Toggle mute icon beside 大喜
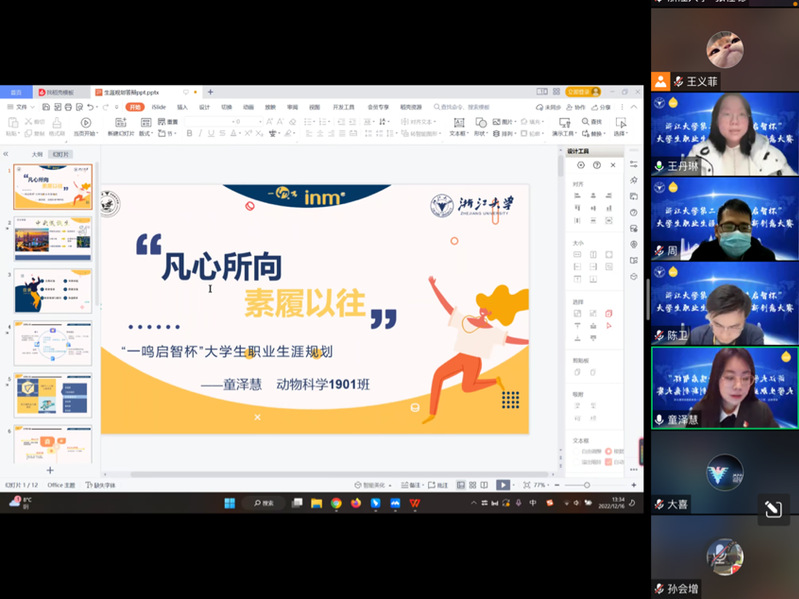Image resolution: width=799 pixels, height=599 pixels. tap(659, 504)
